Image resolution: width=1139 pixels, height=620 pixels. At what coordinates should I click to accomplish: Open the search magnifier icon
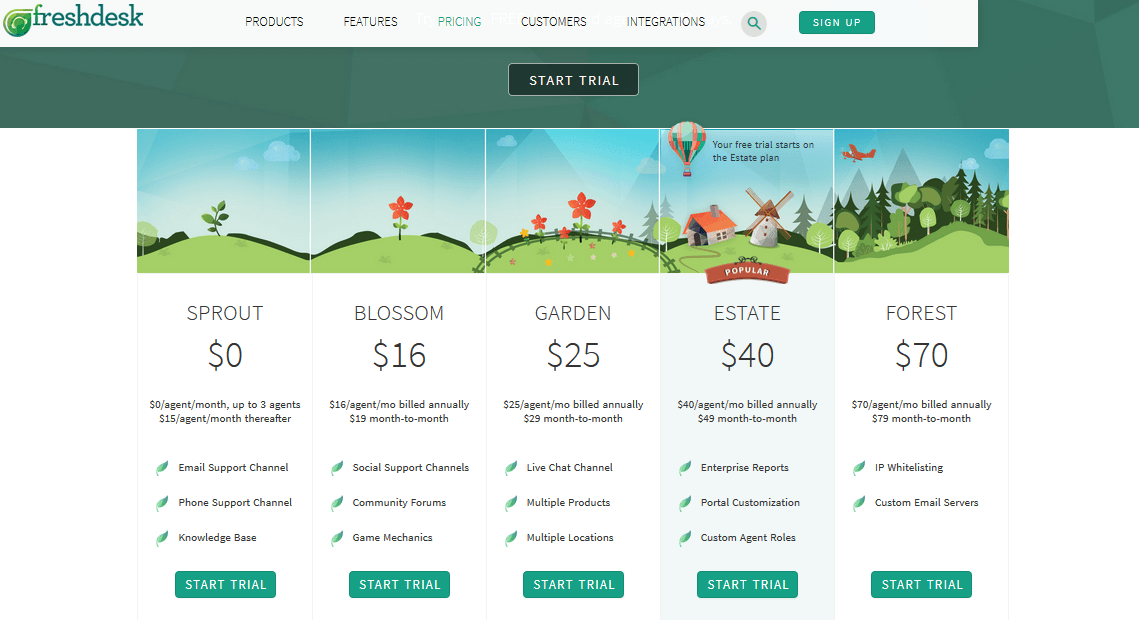coord(754,23)
